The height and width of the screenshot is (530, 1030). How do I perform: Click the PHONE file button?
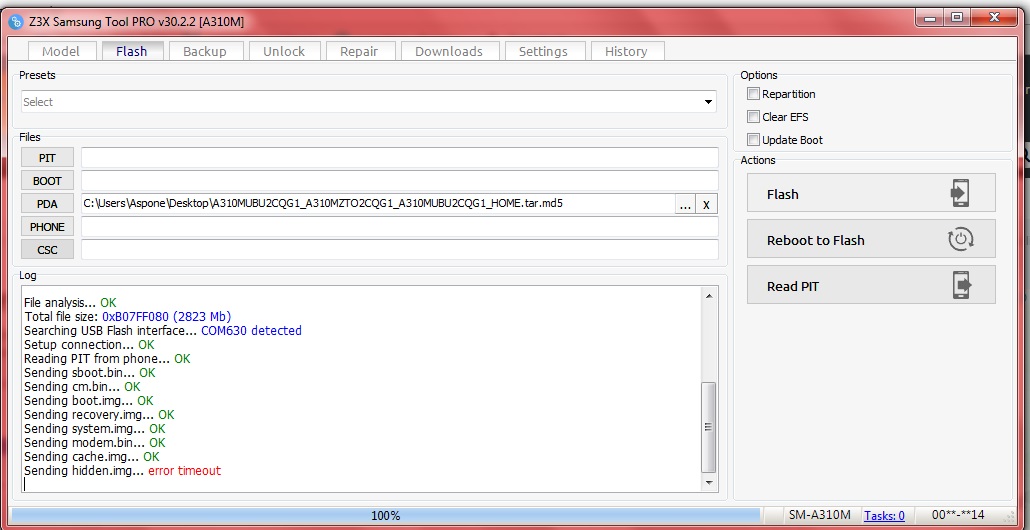47,227
